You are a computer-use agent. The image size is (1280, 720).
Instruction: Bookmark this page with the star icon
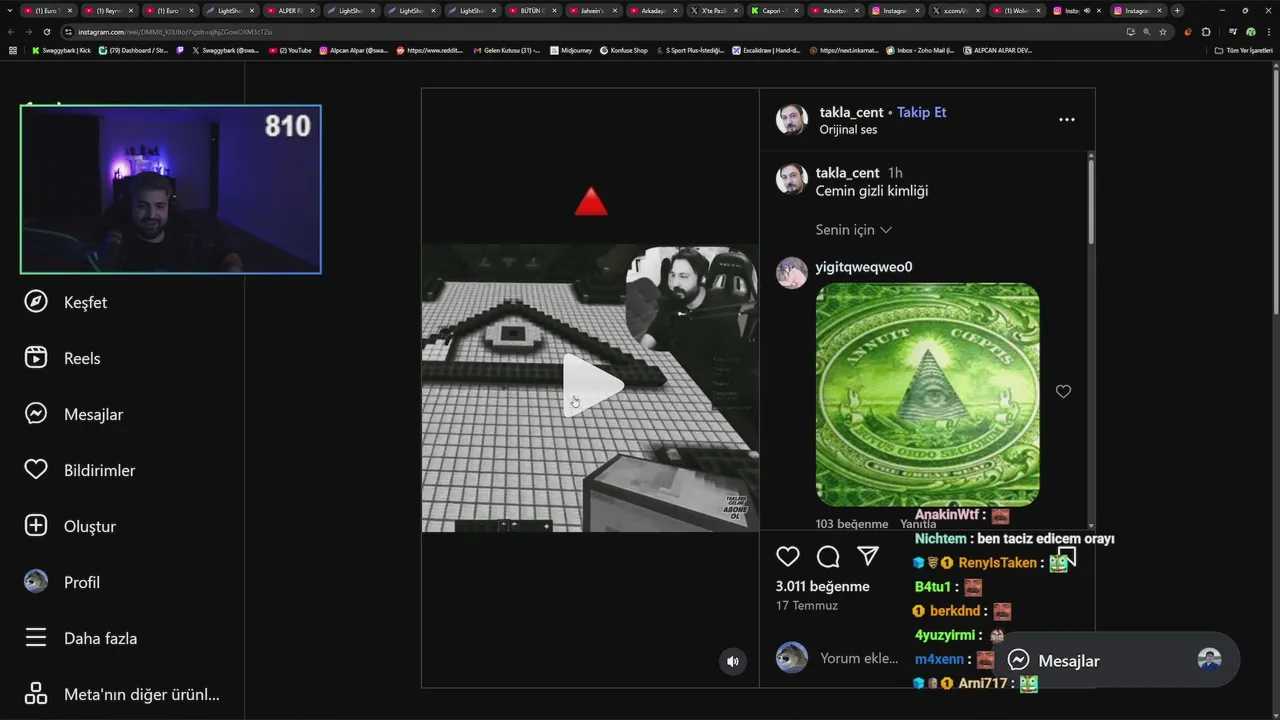tap(1163, 32)
